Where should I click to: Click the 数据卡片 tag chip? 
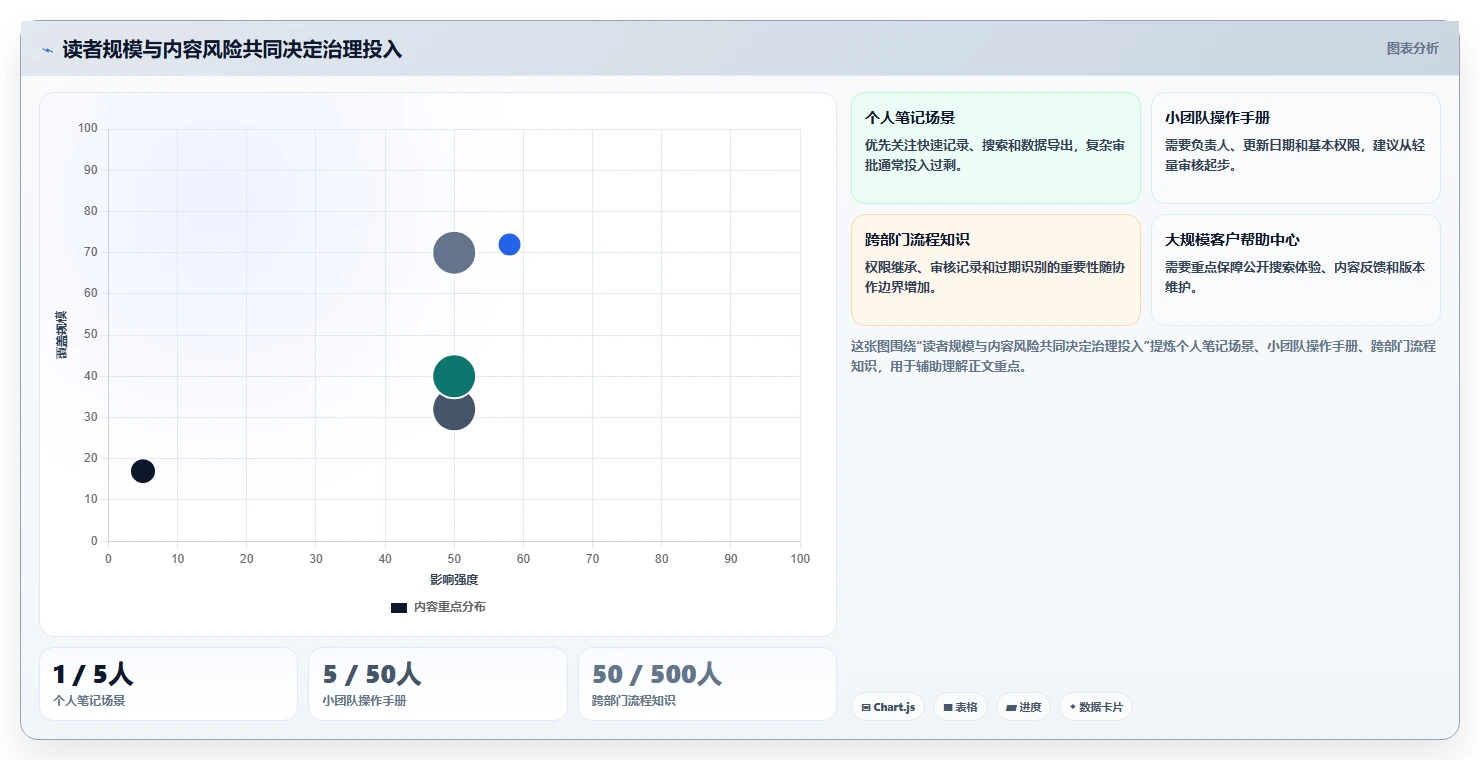[1096, 707]
